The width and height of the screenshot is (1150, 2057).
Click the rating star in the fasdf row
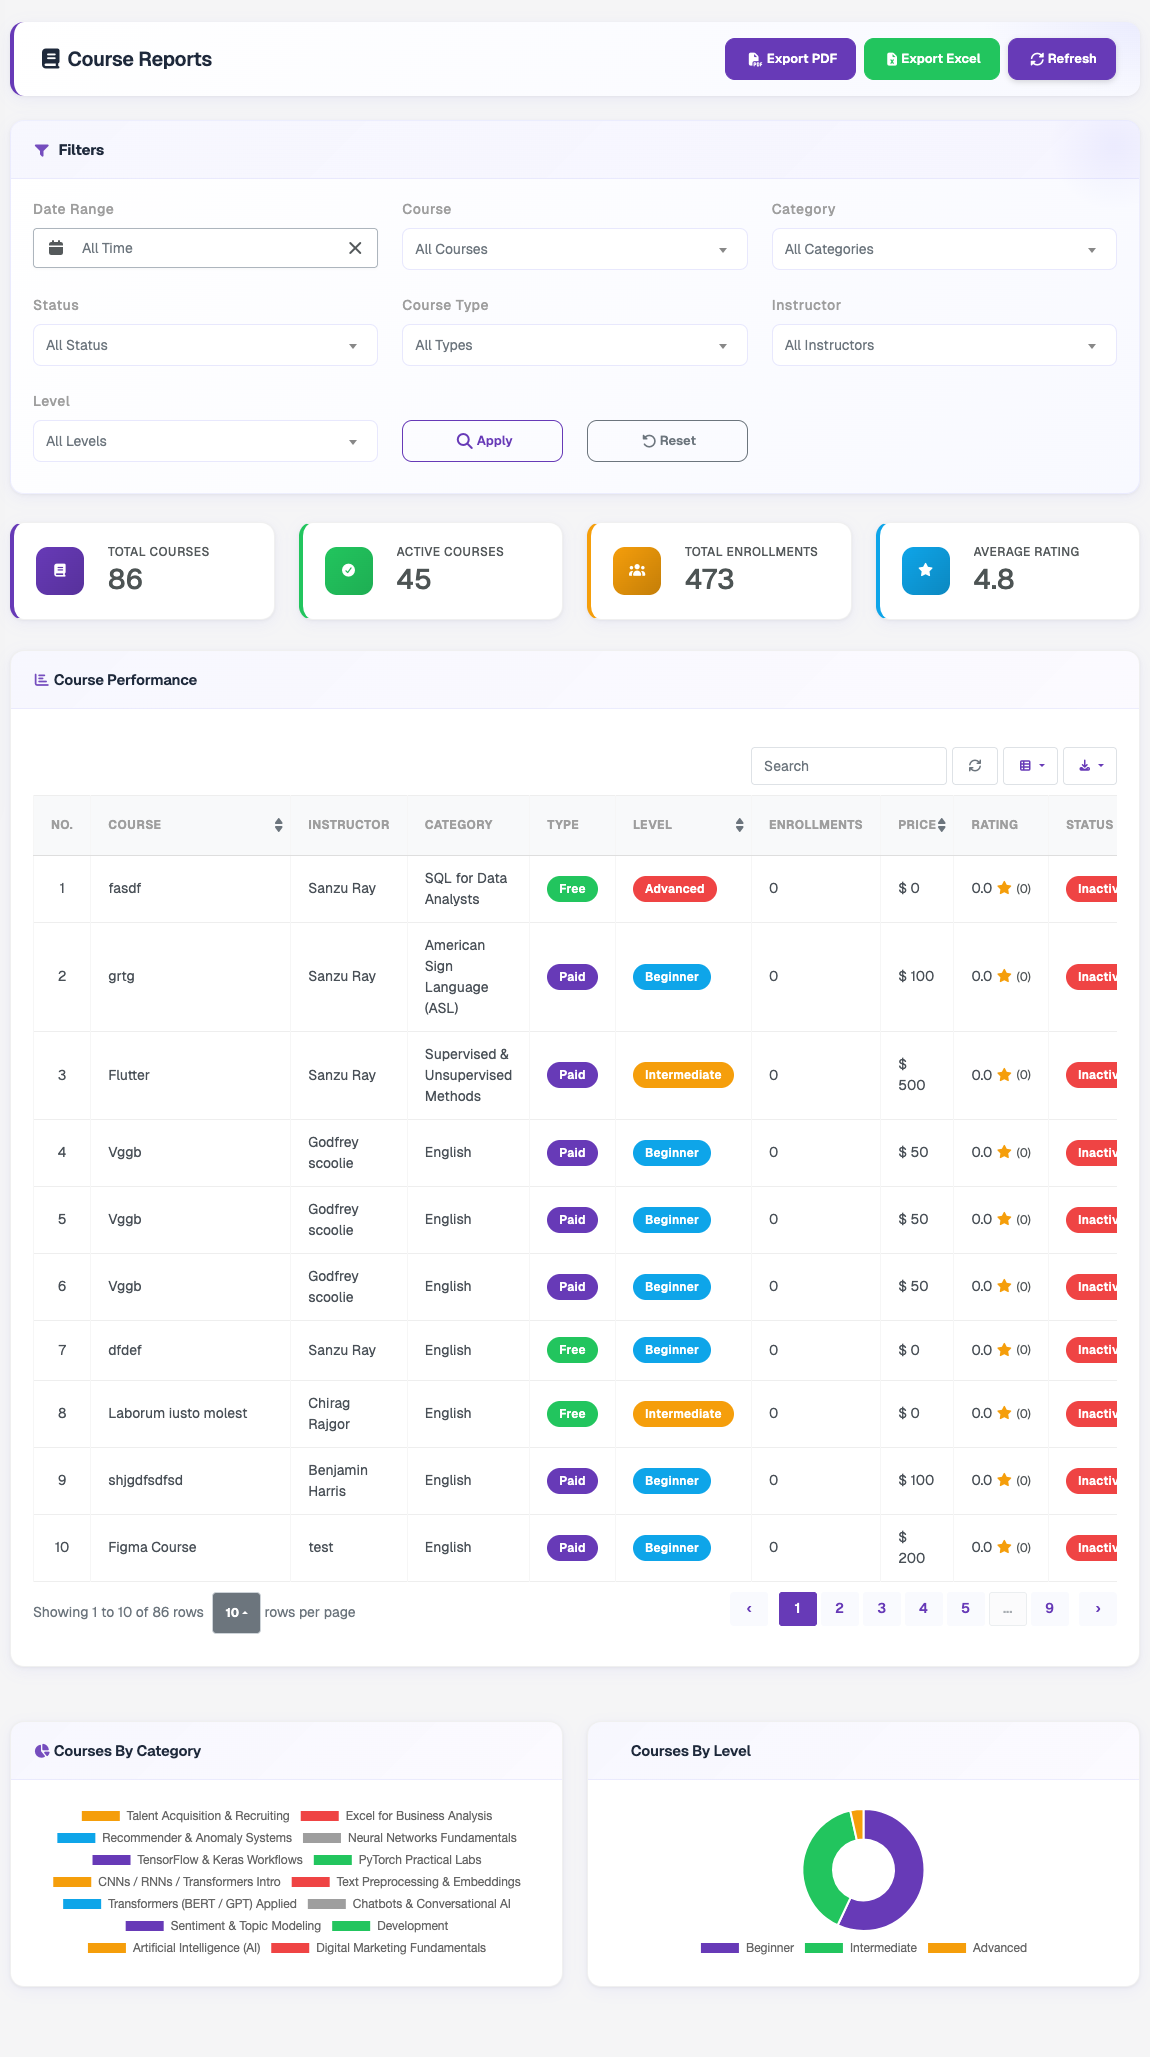pos(1004,888)
